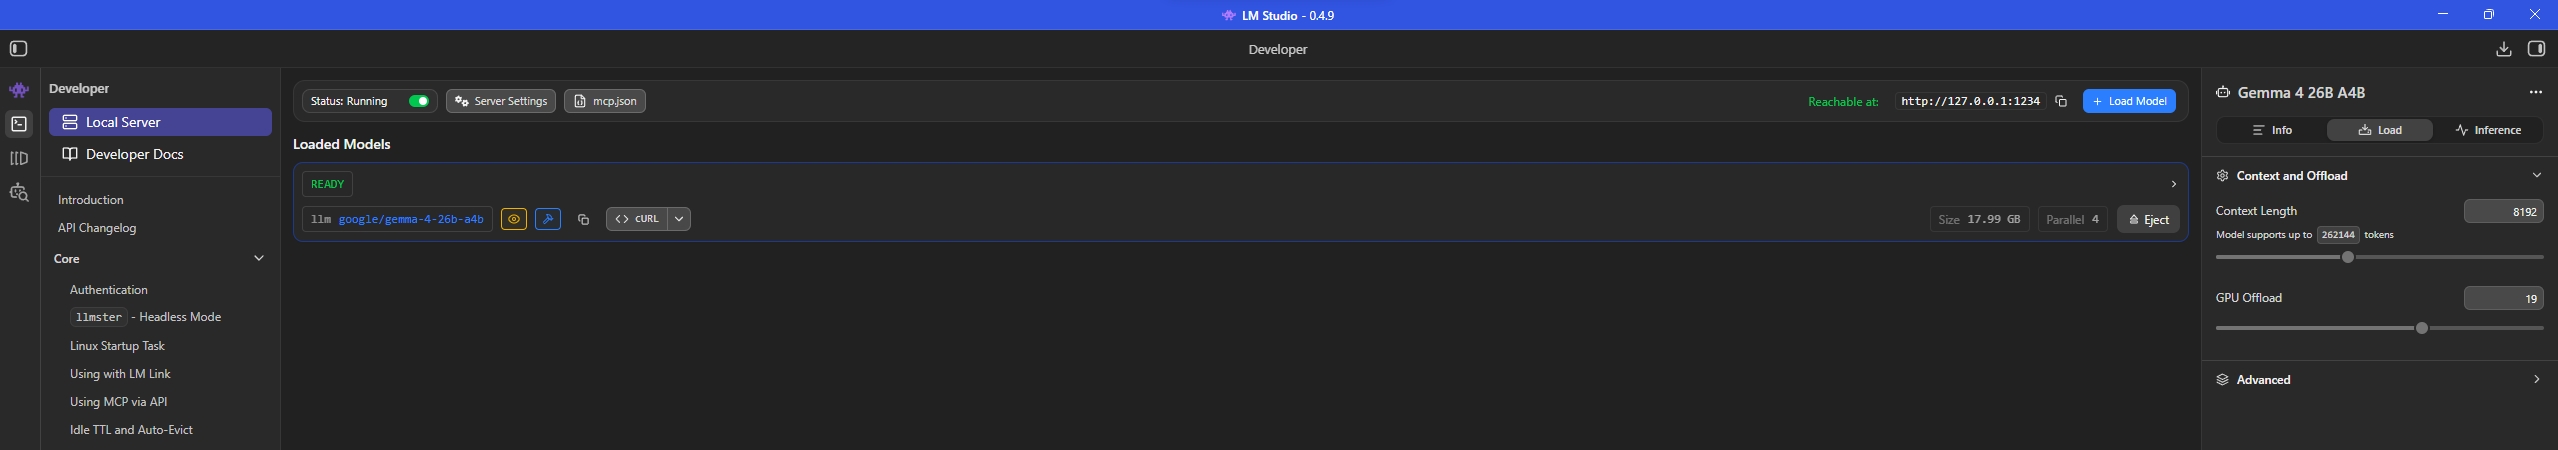Expand the loaded model row chevron
The image size is (2558, 450).
point(2173,184)
